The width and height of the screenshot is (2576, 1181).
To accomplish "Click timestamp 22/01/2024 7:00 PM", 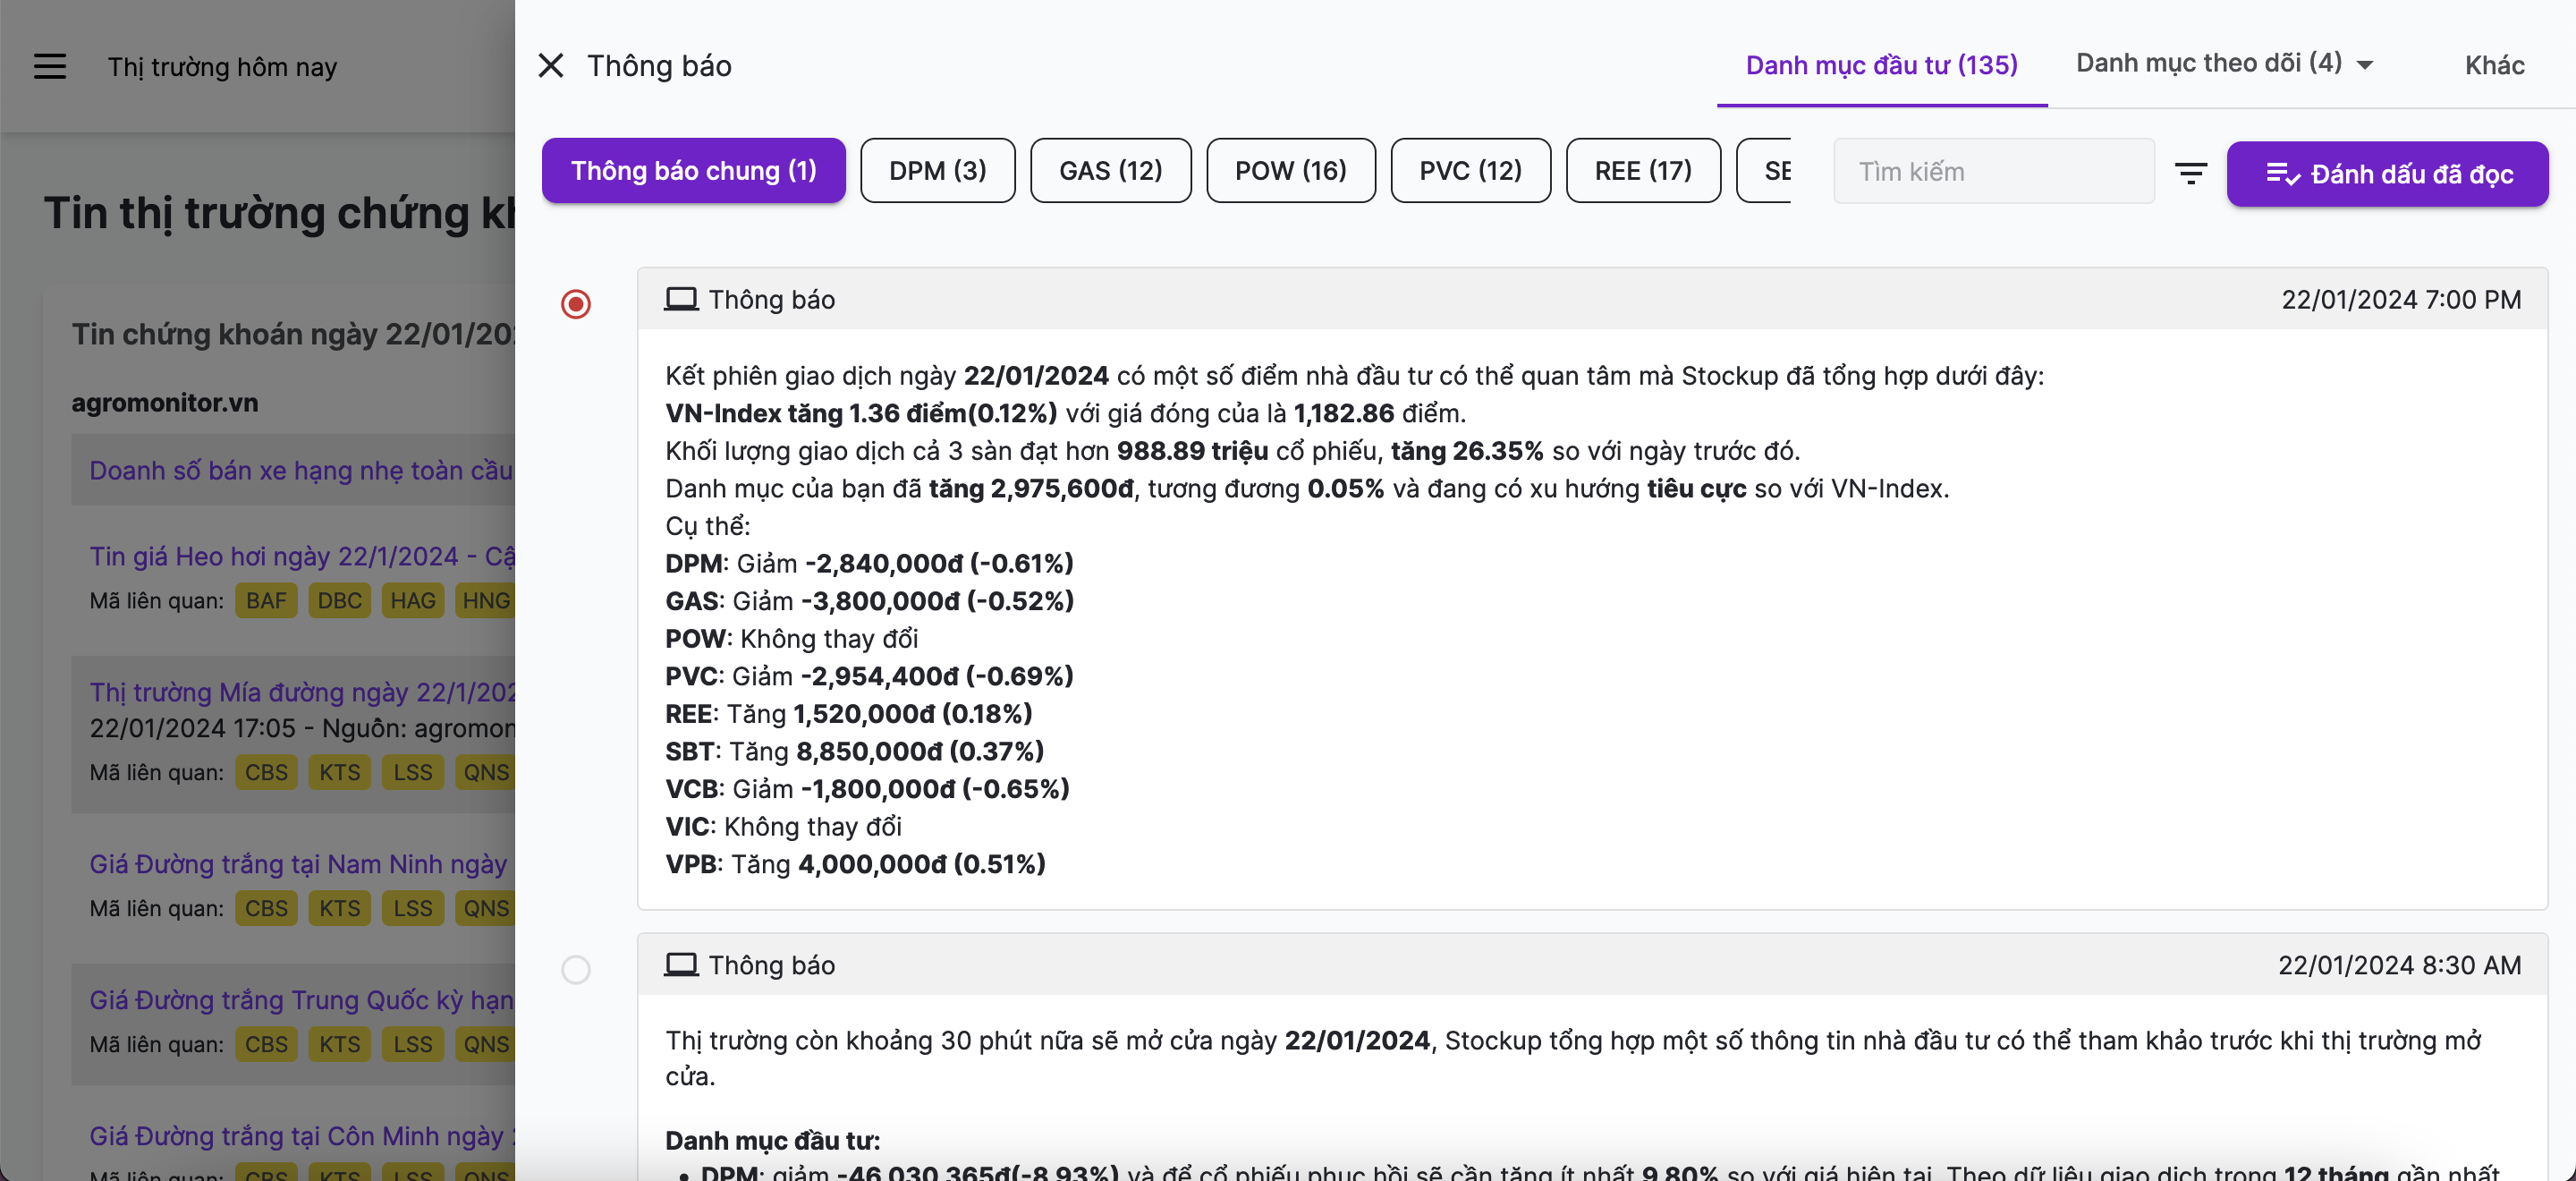I will click(2401, 300).
